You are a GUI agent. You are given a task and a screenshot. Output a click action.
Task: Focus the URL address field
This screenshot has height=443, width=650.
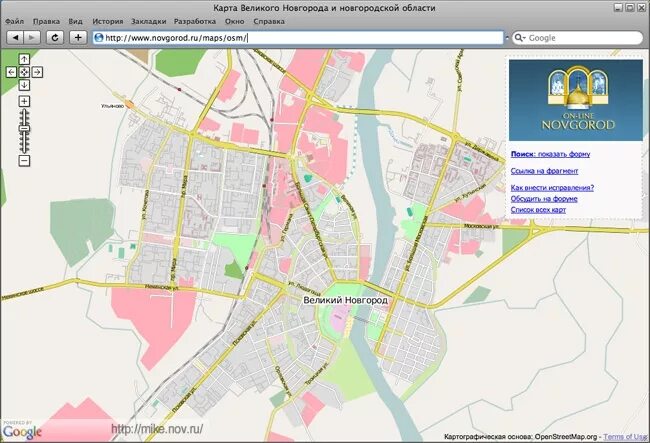[298, 38]
